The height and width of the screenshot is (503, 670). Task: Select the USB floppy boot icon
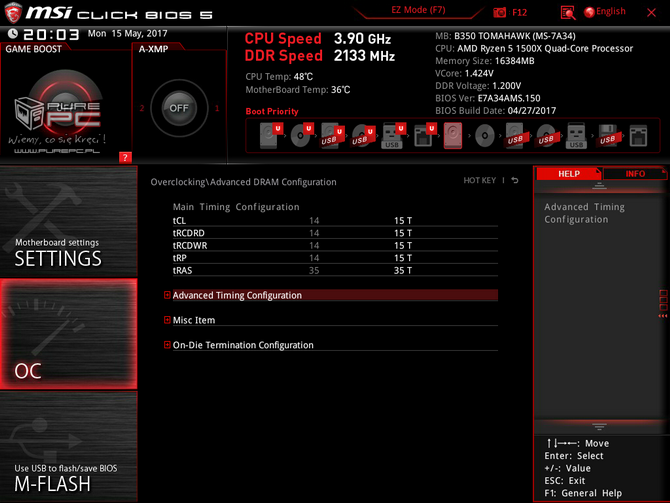click(608, 135)
